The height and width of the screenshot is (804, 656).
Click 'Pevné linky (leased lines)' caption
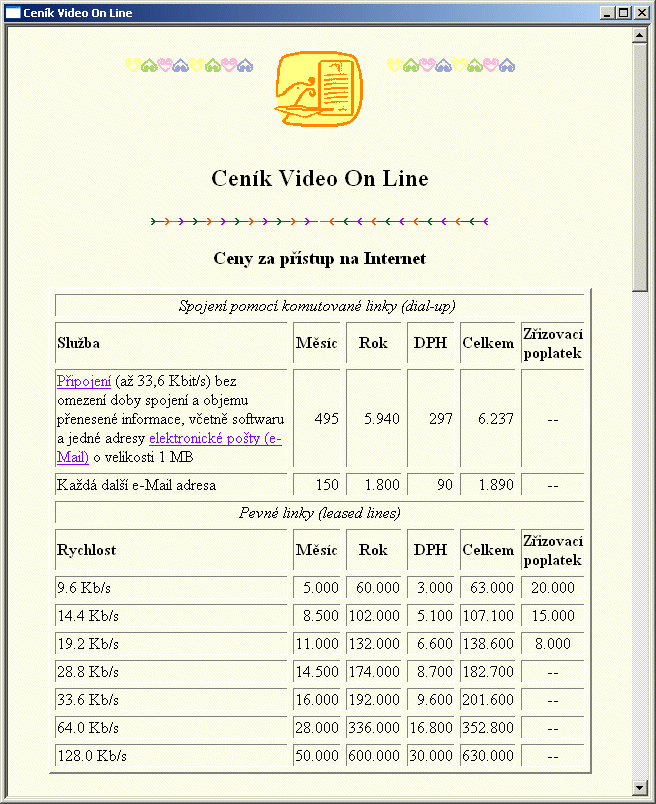pyautogui.click(x=320, y=513)
